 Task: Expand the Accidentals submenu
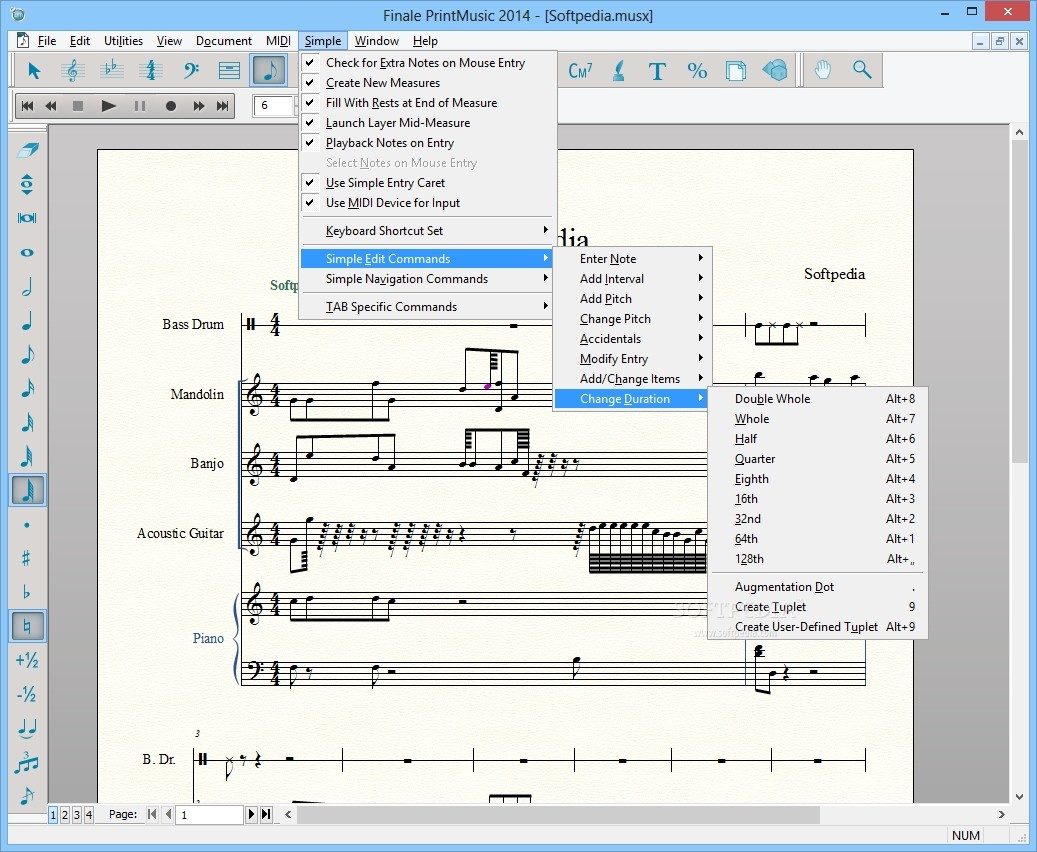click(632, 339)
